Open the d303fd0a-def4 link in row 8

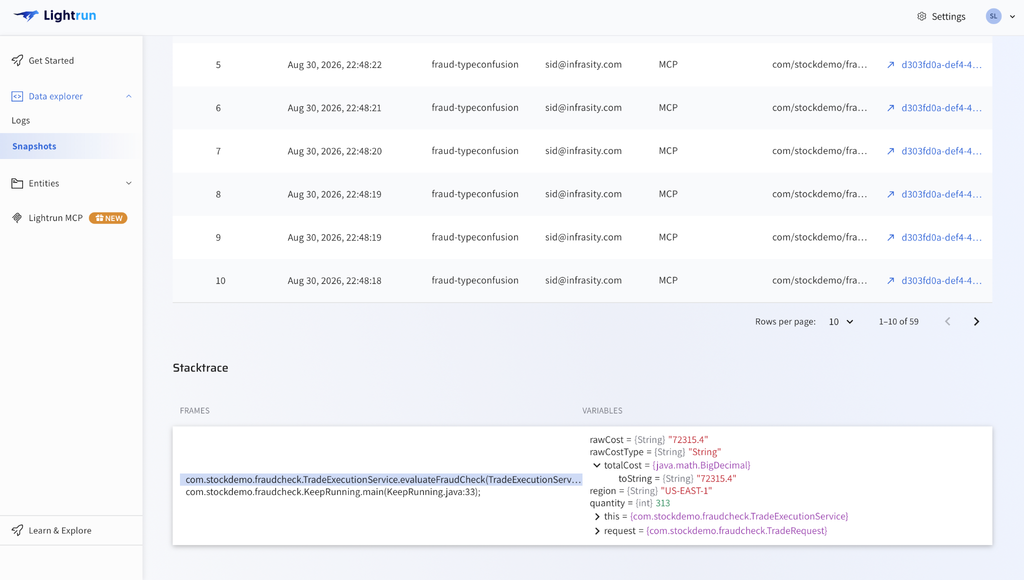click(941, 194)
